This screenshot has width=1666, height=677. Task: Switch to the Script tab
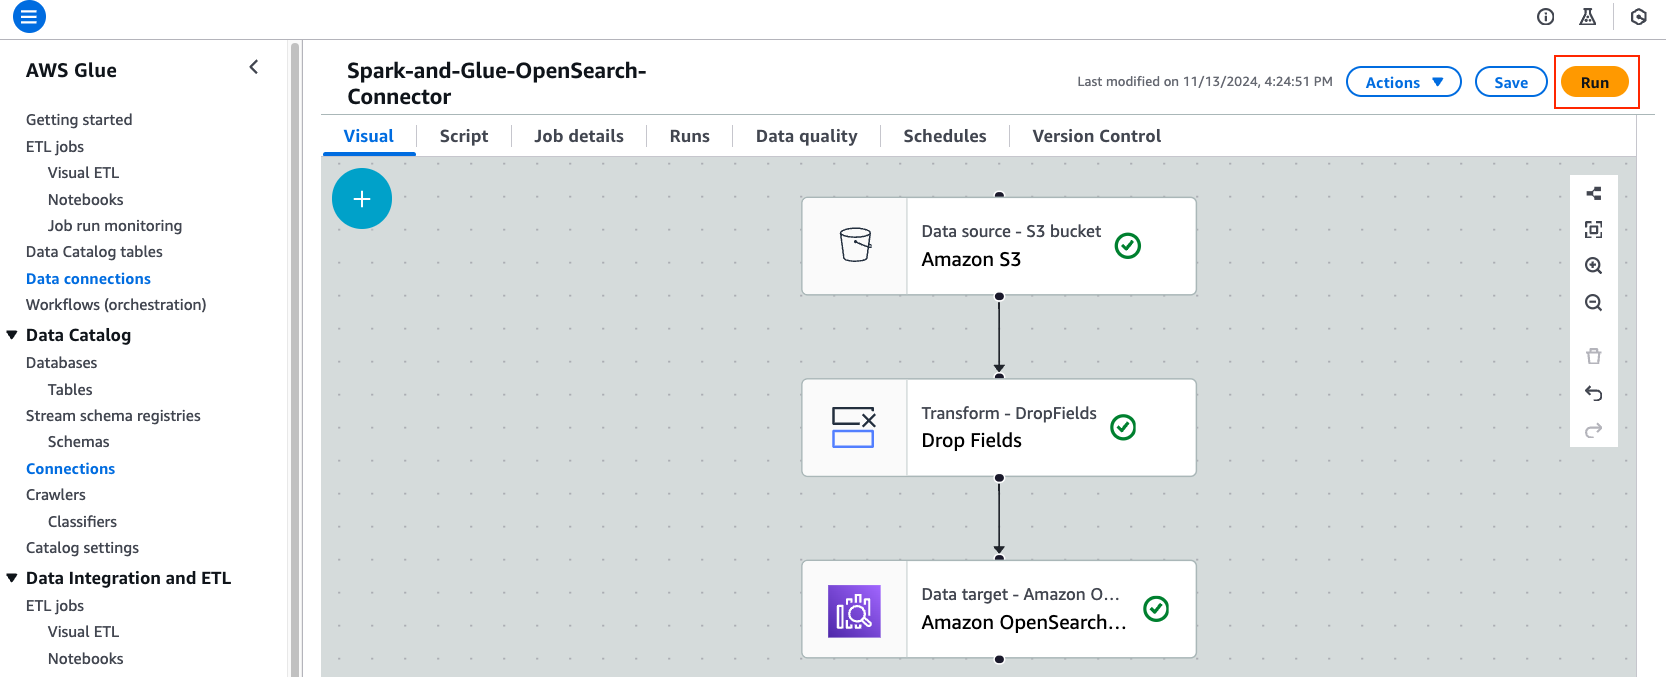click(x=464, y=136)
